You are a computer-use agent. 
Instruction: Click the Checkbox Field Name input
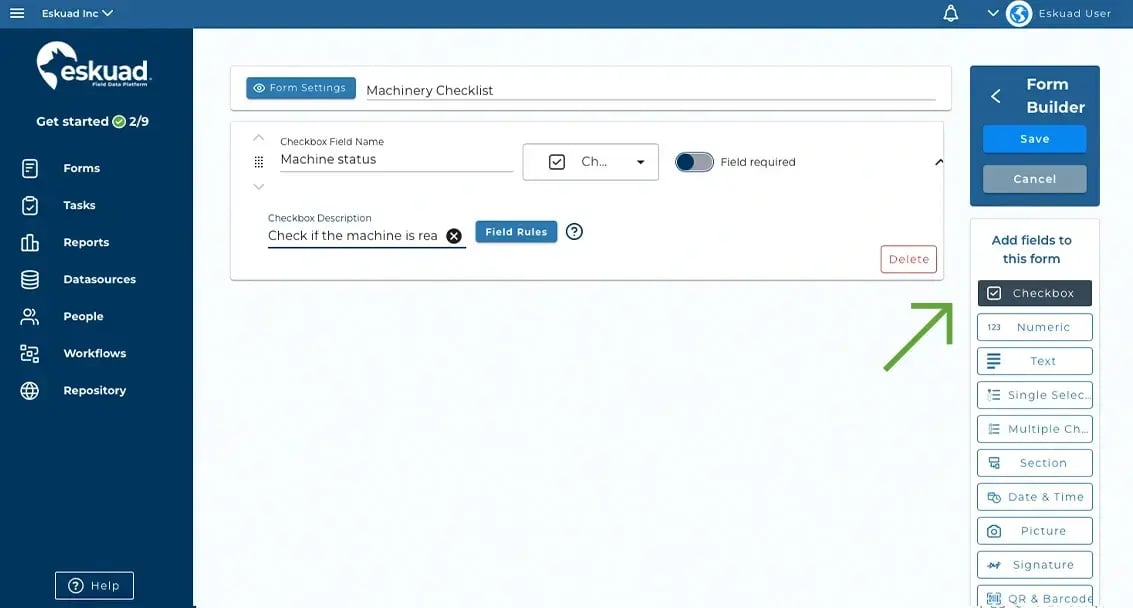click(x=396, y=160)
